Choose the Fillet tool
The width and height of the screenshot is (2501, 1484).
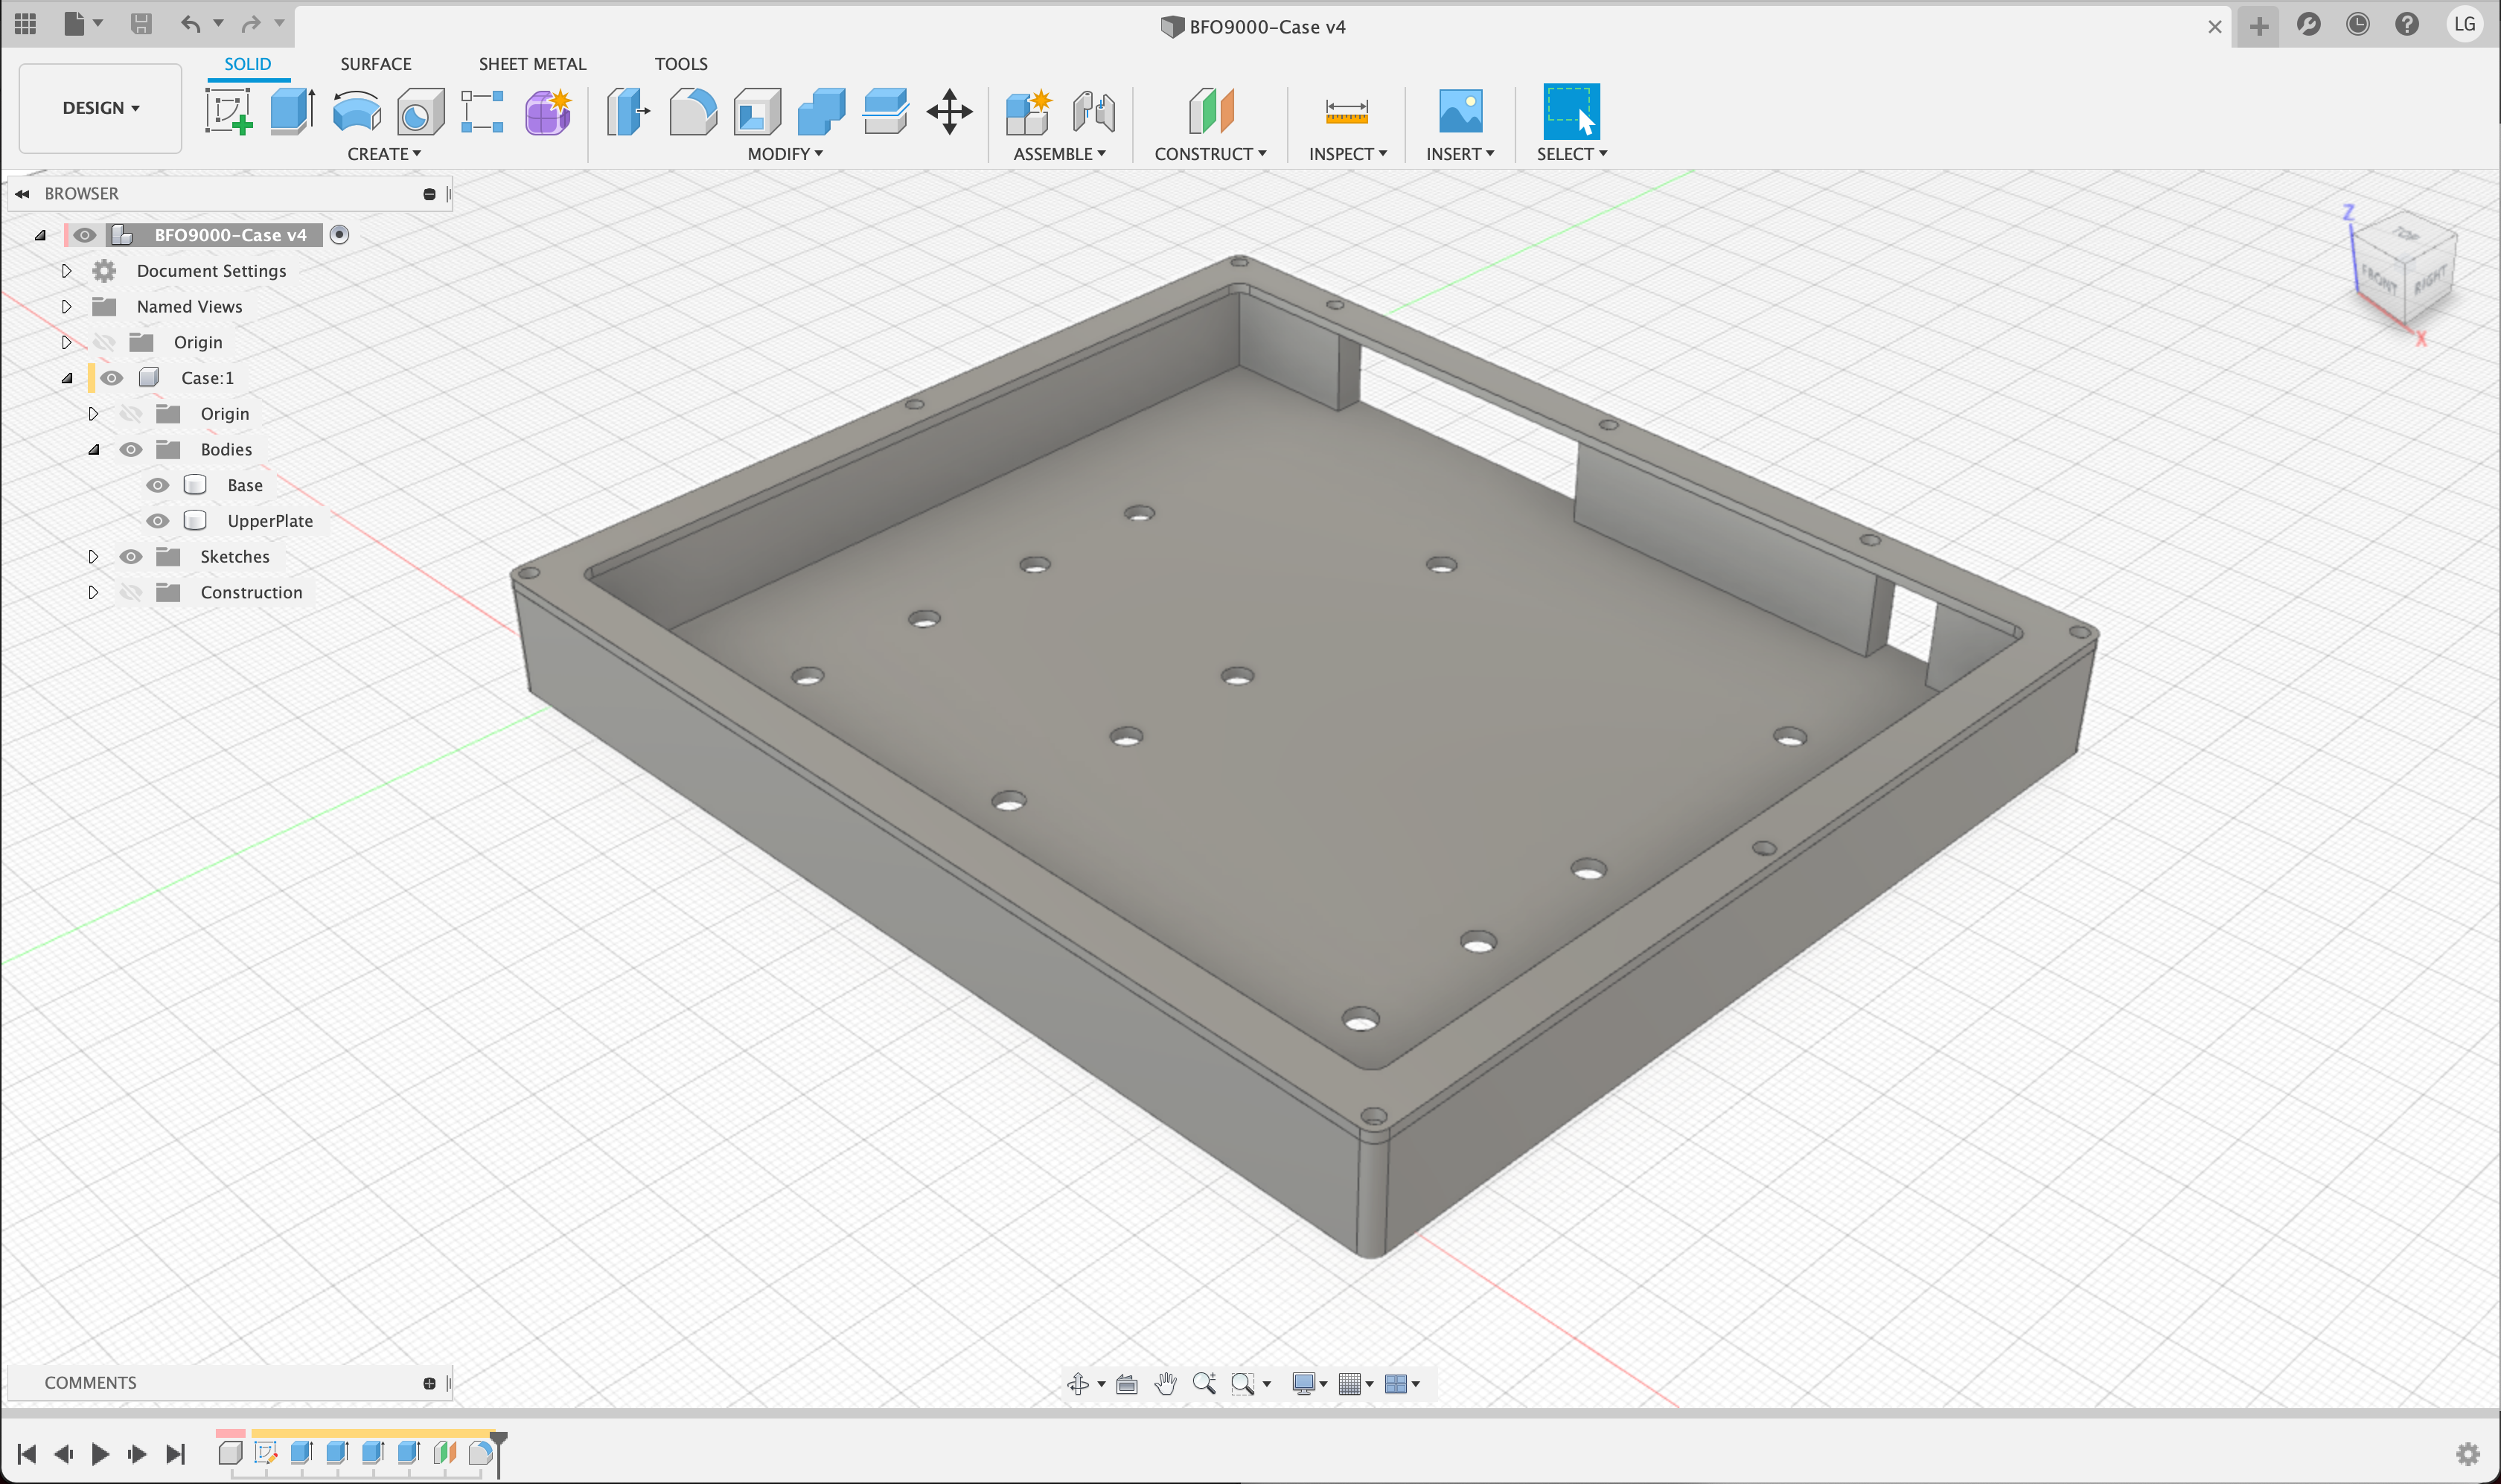tap(692, 110)
